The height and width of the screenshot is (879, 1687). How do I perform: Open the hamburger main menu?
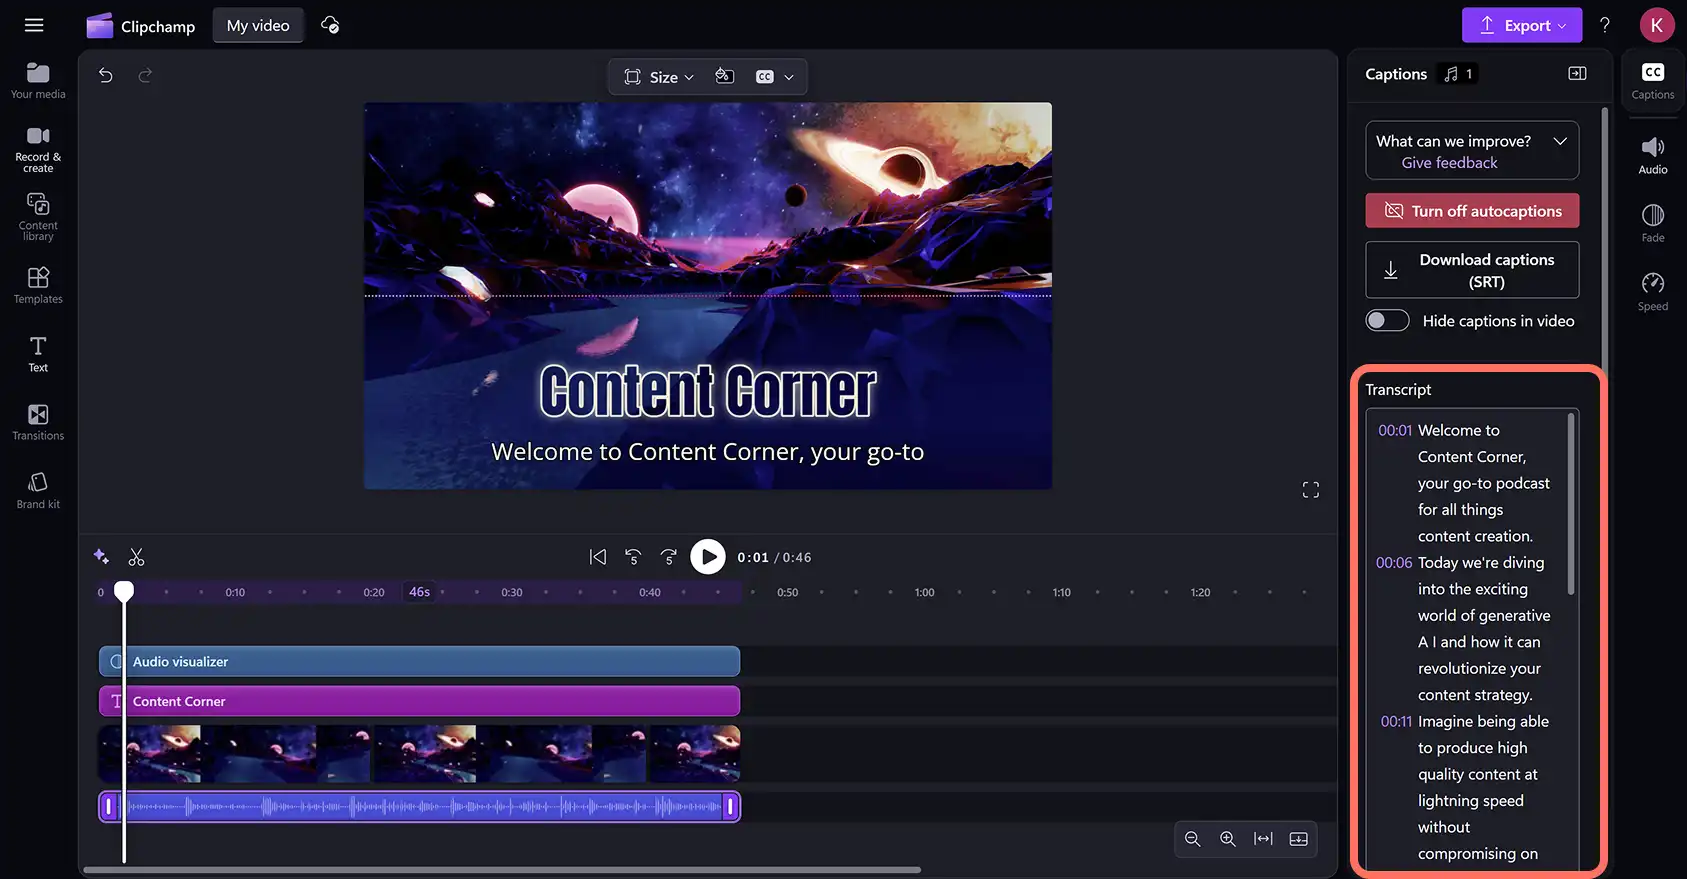click(x=34, y=26)
